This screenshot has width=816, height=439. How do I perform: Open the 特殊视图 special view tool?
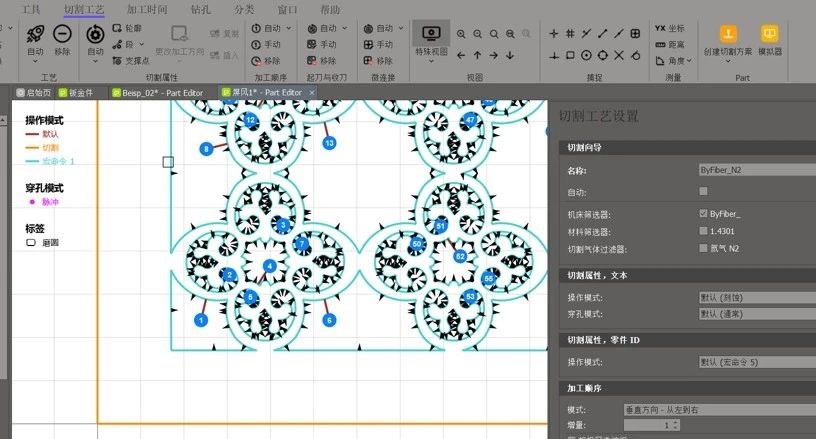pyautogui.click(x=431, y=39)
